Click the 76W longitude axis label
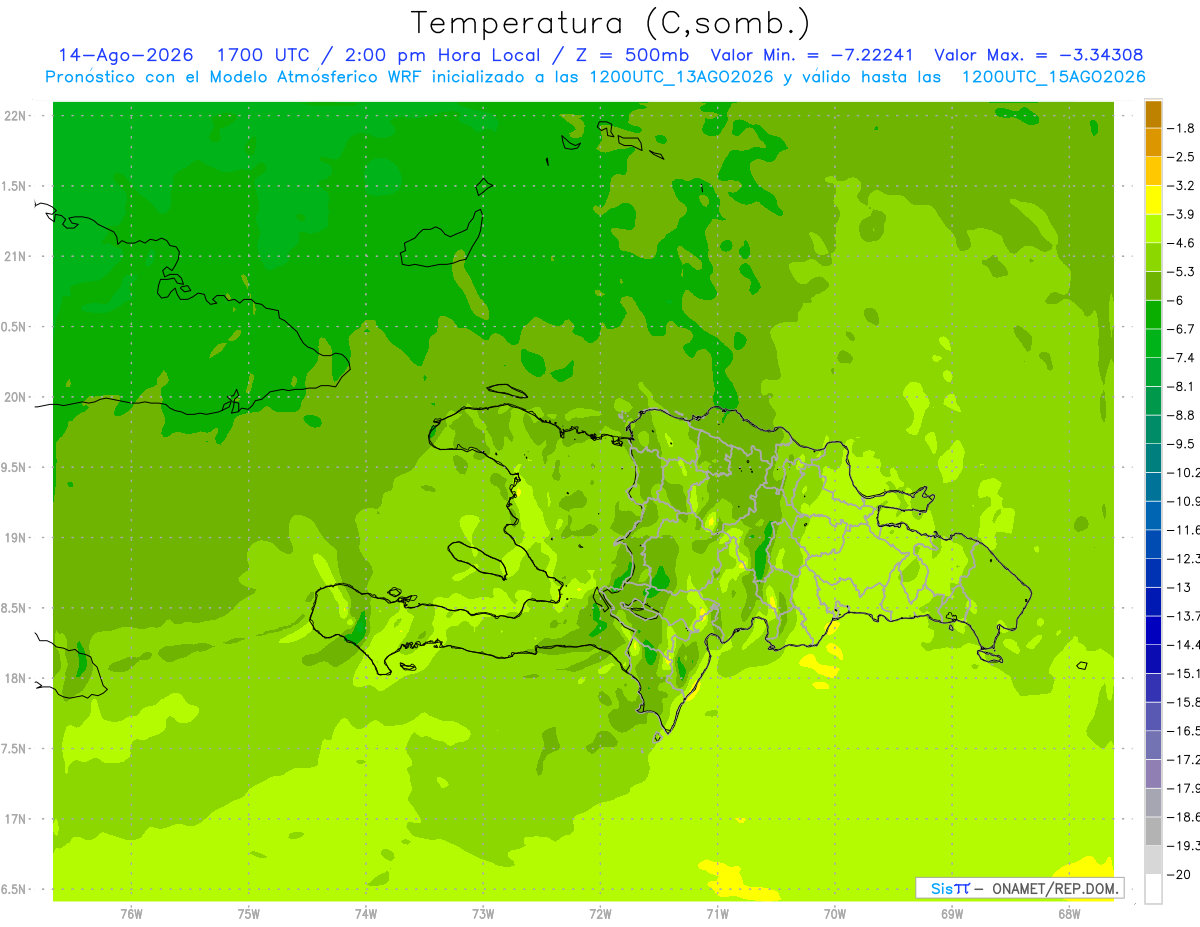The width and height of the screenshot is (1200, 927). coord(131,914)
